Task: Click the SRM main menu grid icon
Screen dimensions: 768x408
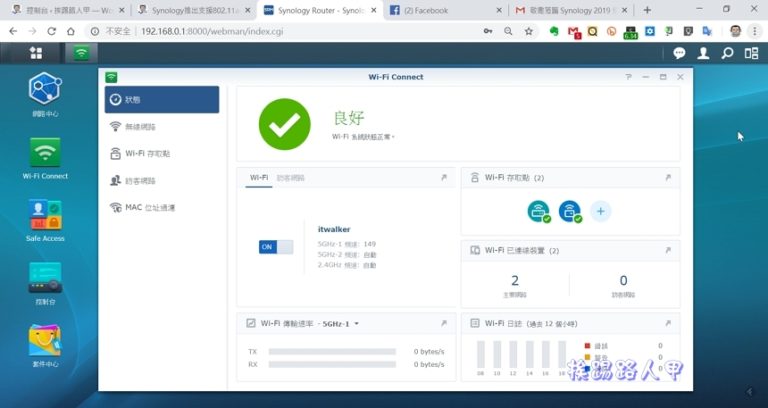Action: (36, 53)
